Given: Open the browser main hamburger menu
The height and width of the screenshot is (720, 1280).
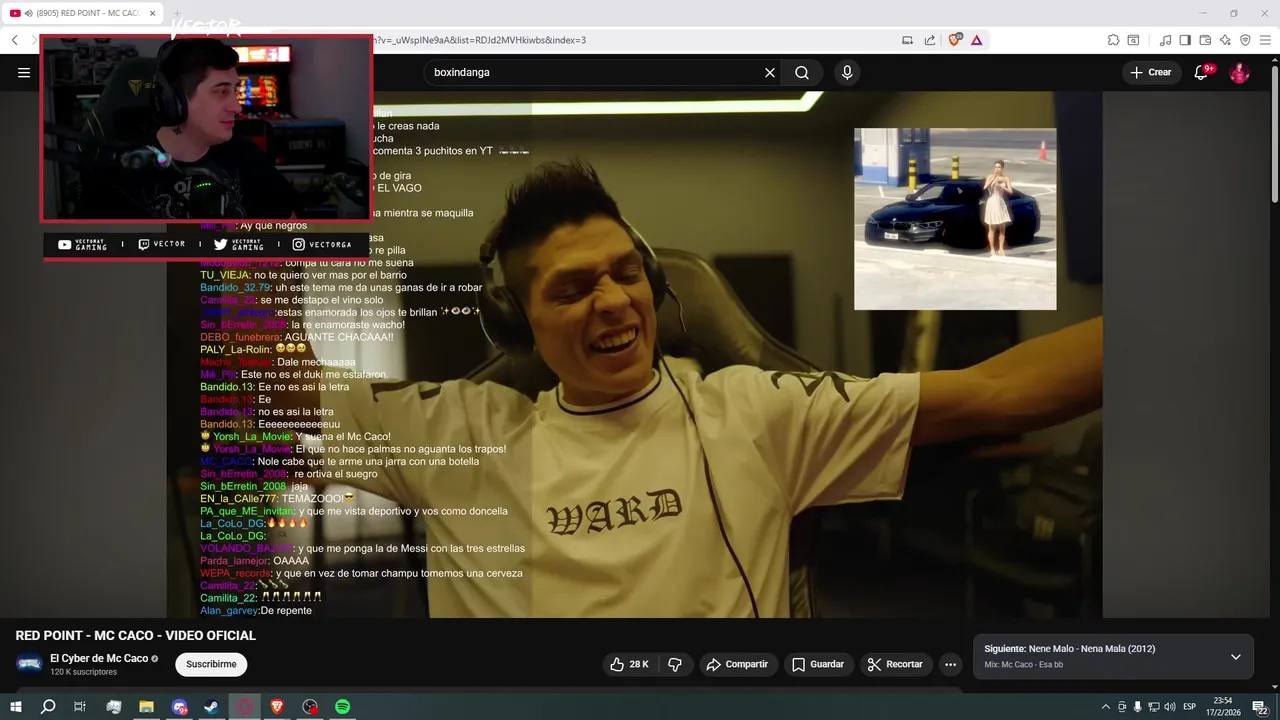Looking at the screenshot, I should point(1265,40).
